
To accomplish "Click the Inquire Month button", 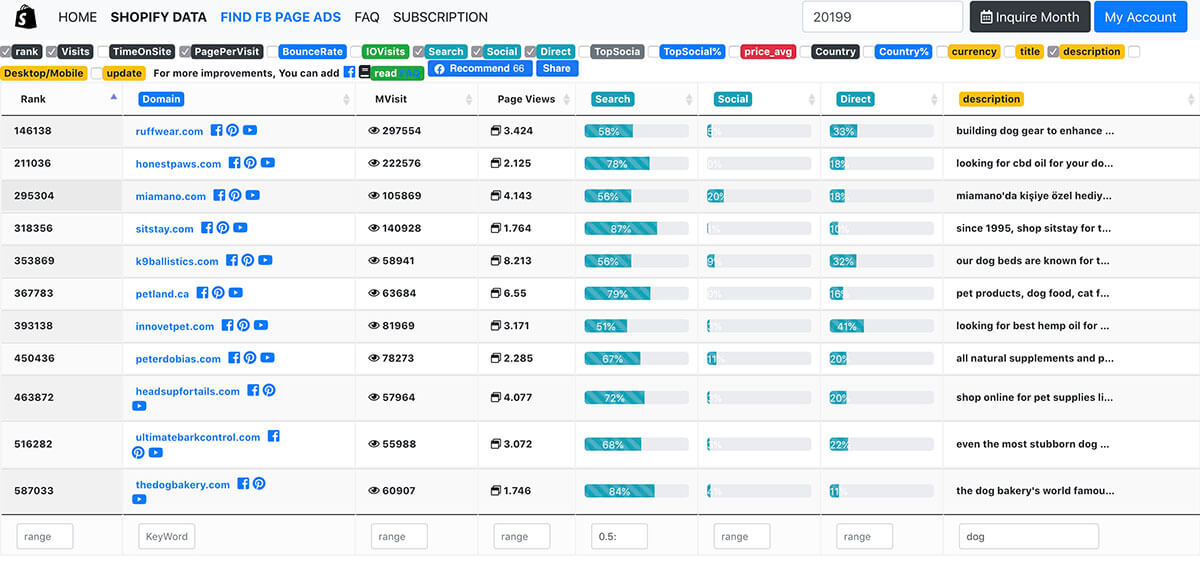I will click(1029, 17).
